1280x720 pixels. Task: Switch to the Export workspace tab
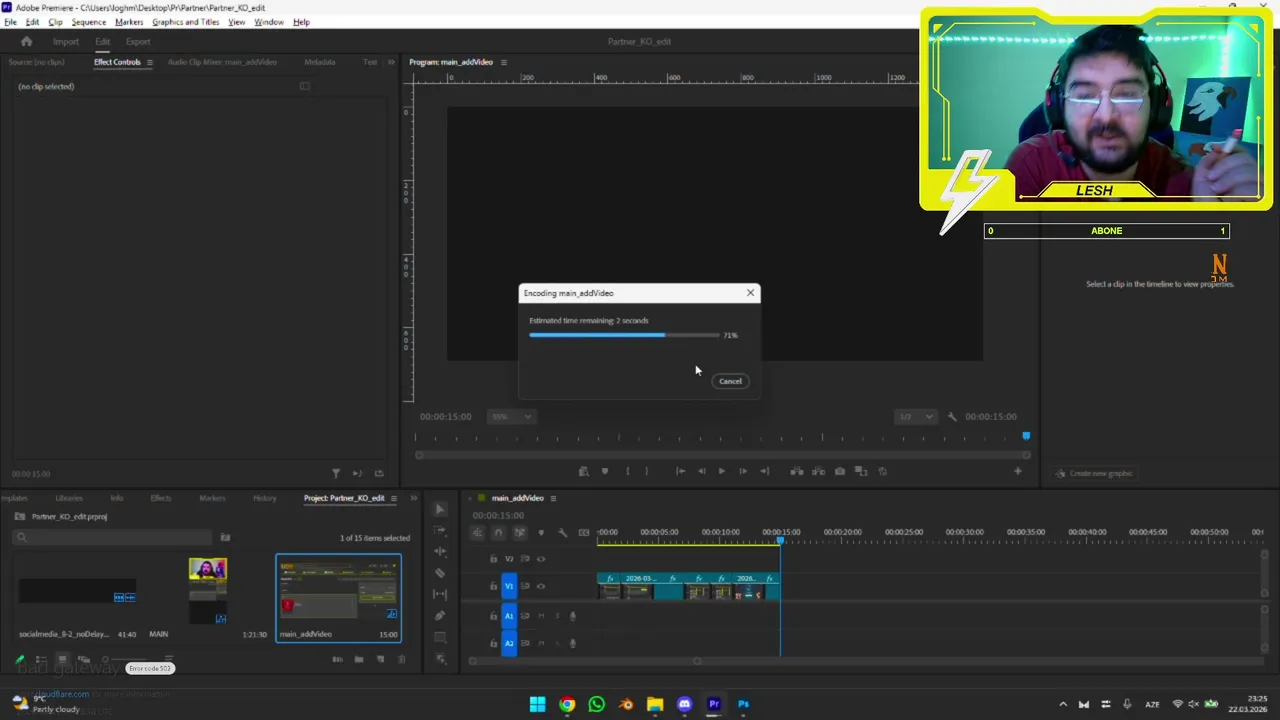pyautogui.click(x=138, y=42)
